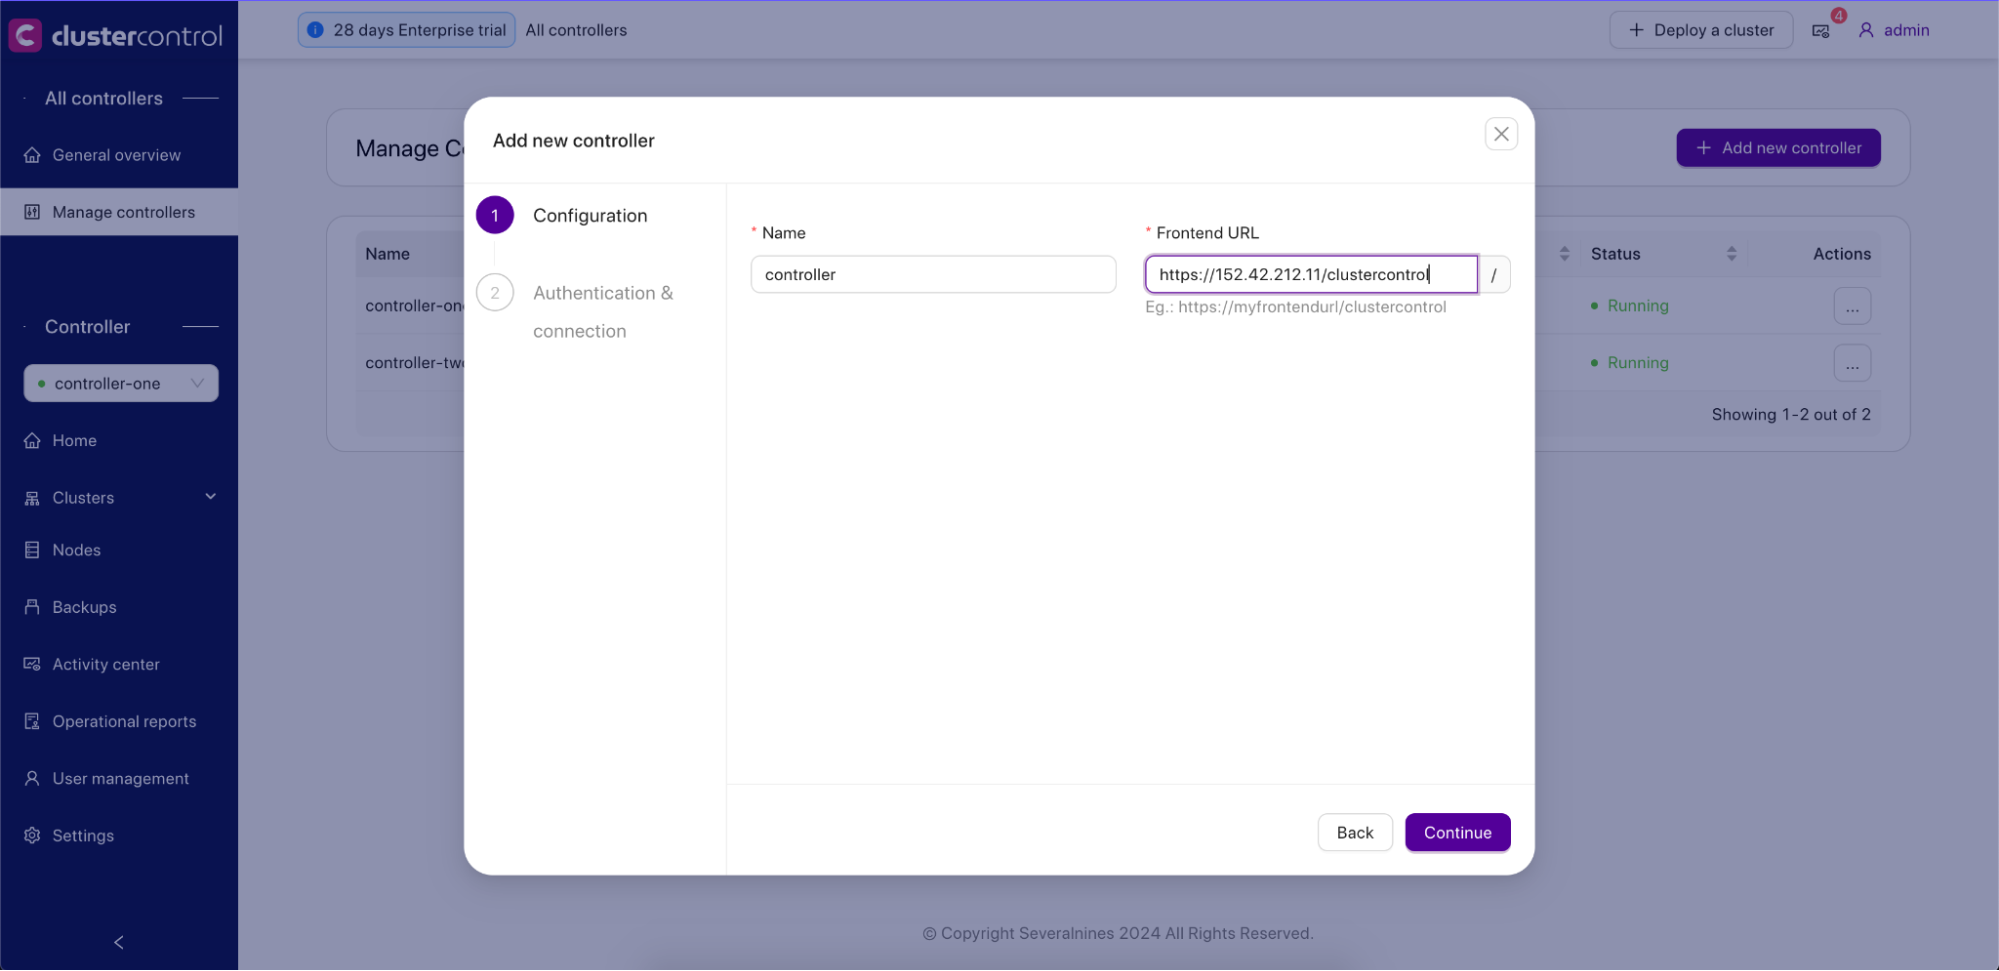Viewport: 1999px width, 971px height.
Task: Expand the Clusters submenu chevron
Action: [x=210, y=497]
